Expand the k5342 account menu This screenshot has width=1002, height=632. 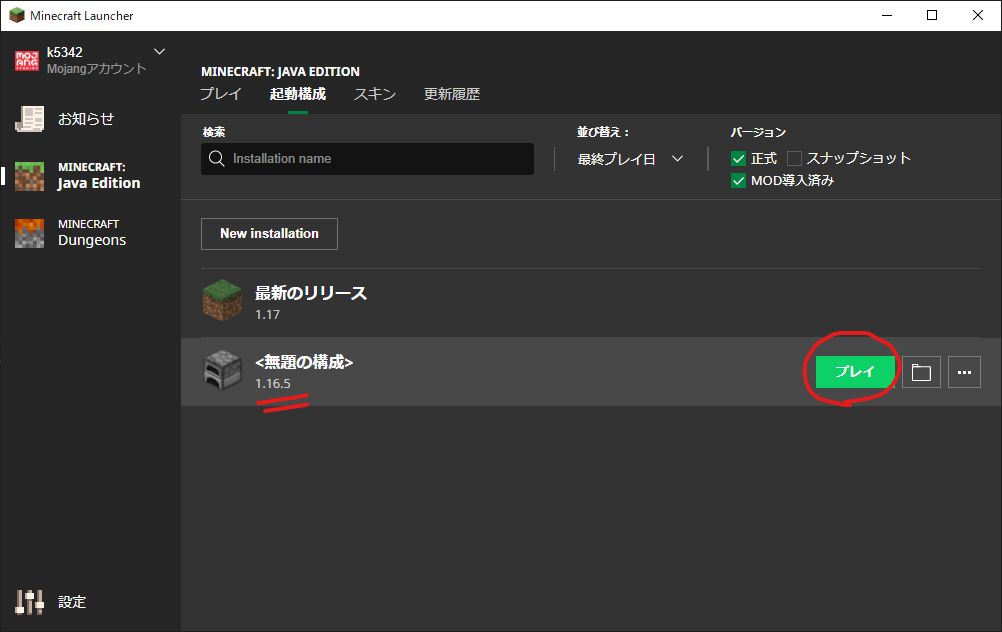[x=157, y=50]
